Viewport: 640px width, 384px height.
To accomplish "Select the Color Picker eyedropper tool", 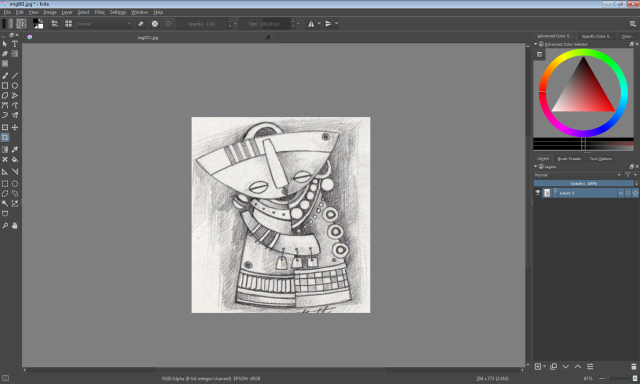I will (x=15, y=149).
